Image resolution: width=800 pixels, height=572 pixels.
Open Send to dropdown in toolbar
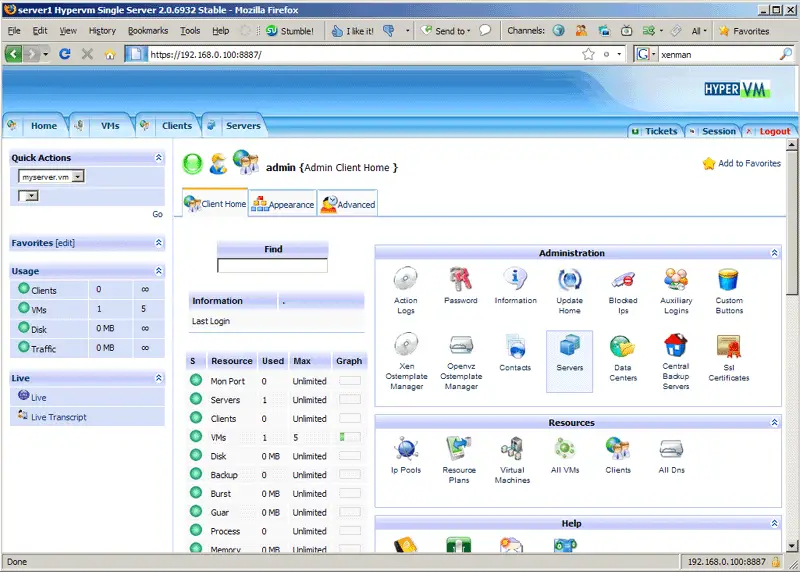click(446, 31)
